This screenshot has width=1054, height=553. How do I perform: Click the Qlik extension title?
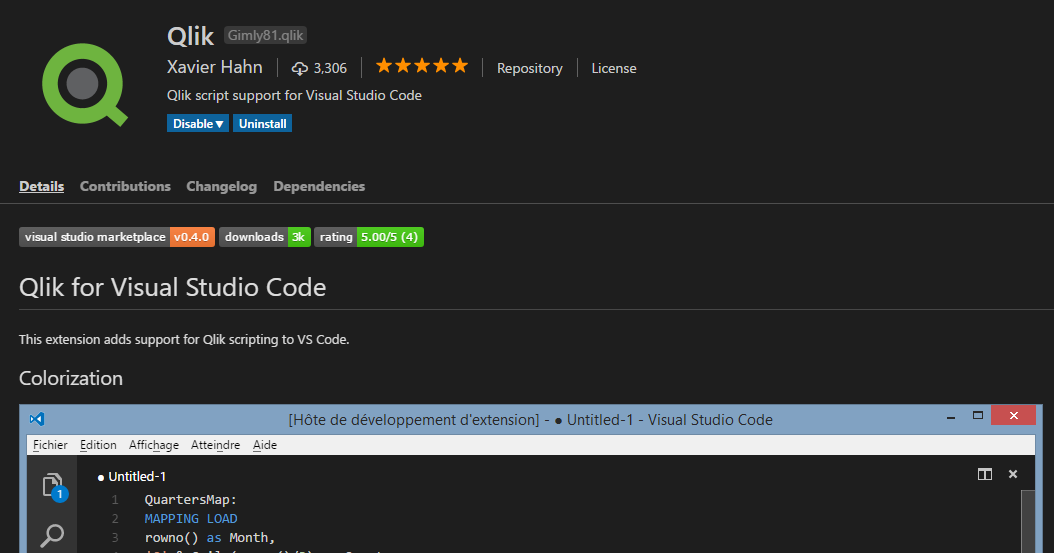(x=190, y=36)
